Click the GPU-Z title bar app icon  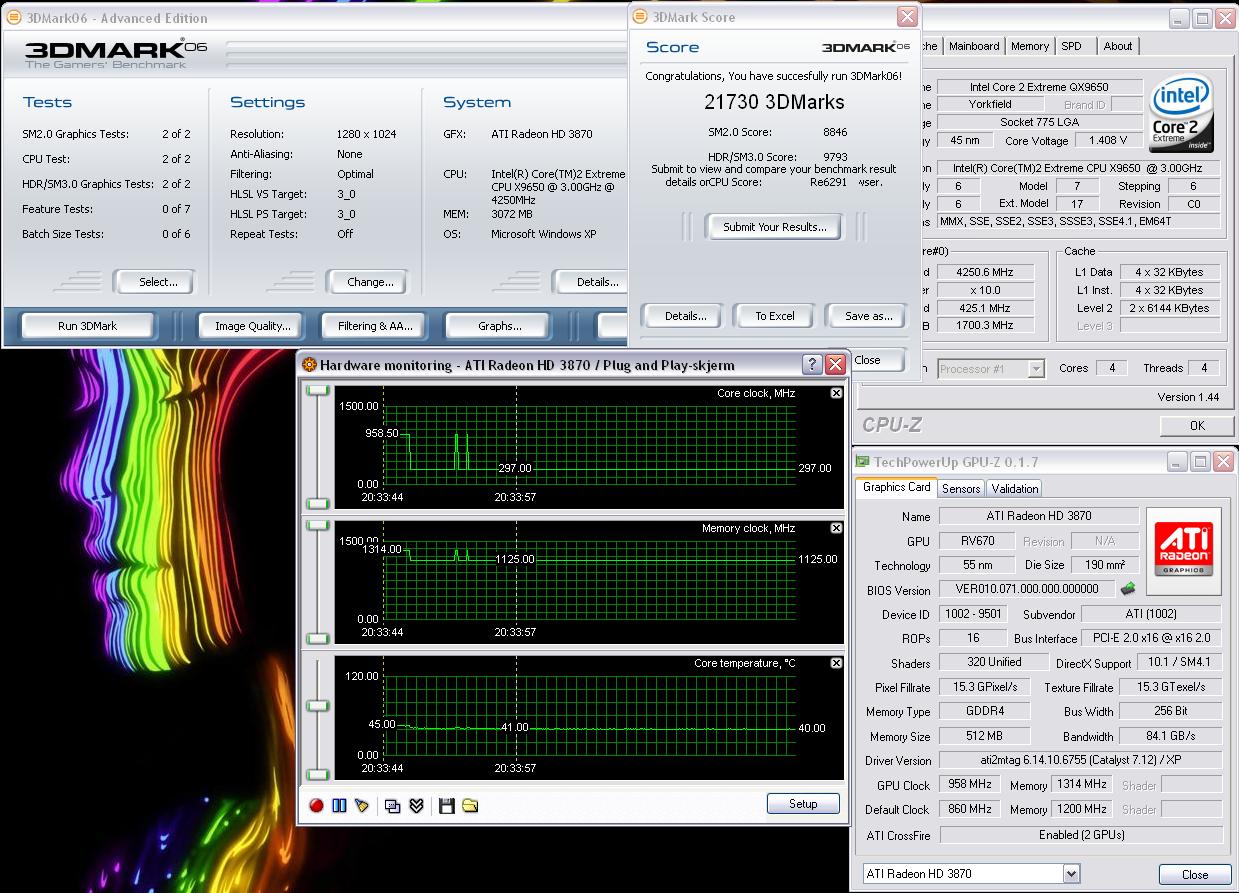pos(864,461)
